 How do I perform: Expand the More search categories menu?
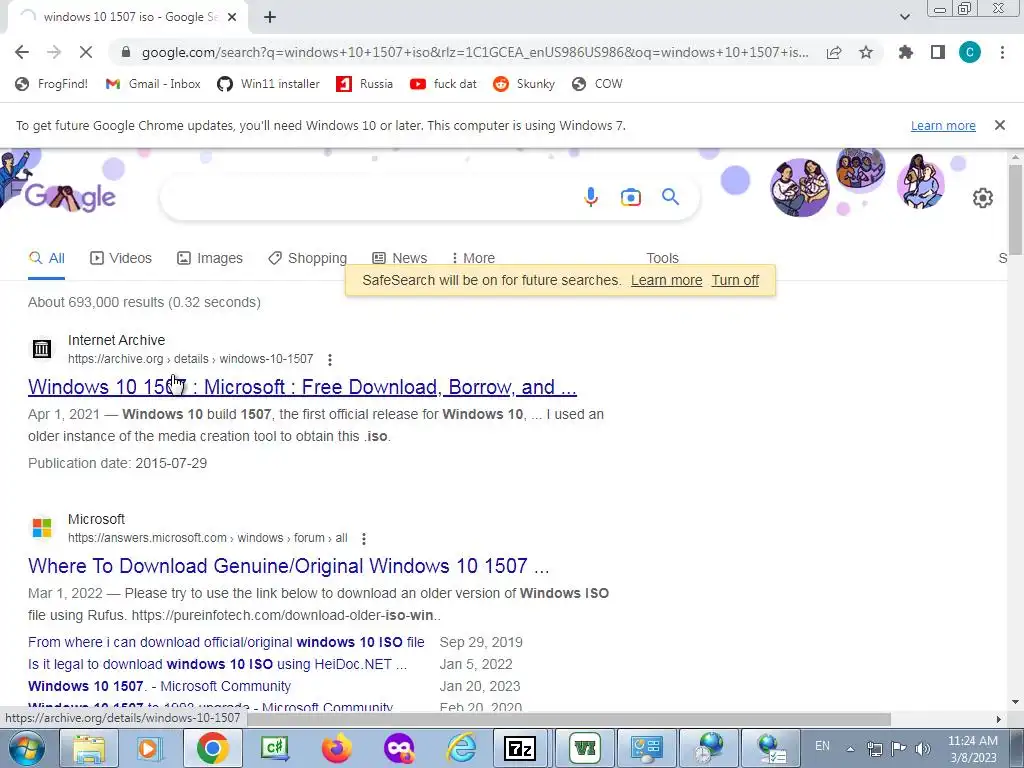click(473, 258)
